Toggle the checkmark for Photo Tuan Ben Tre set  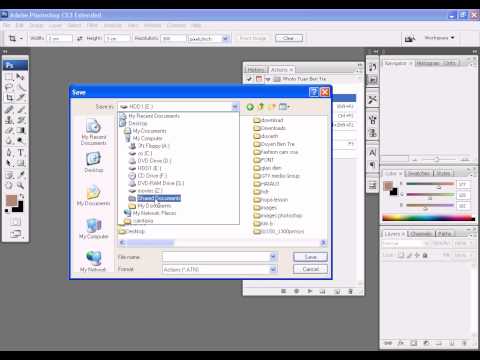pyautogui.click(x=249, y=79)
